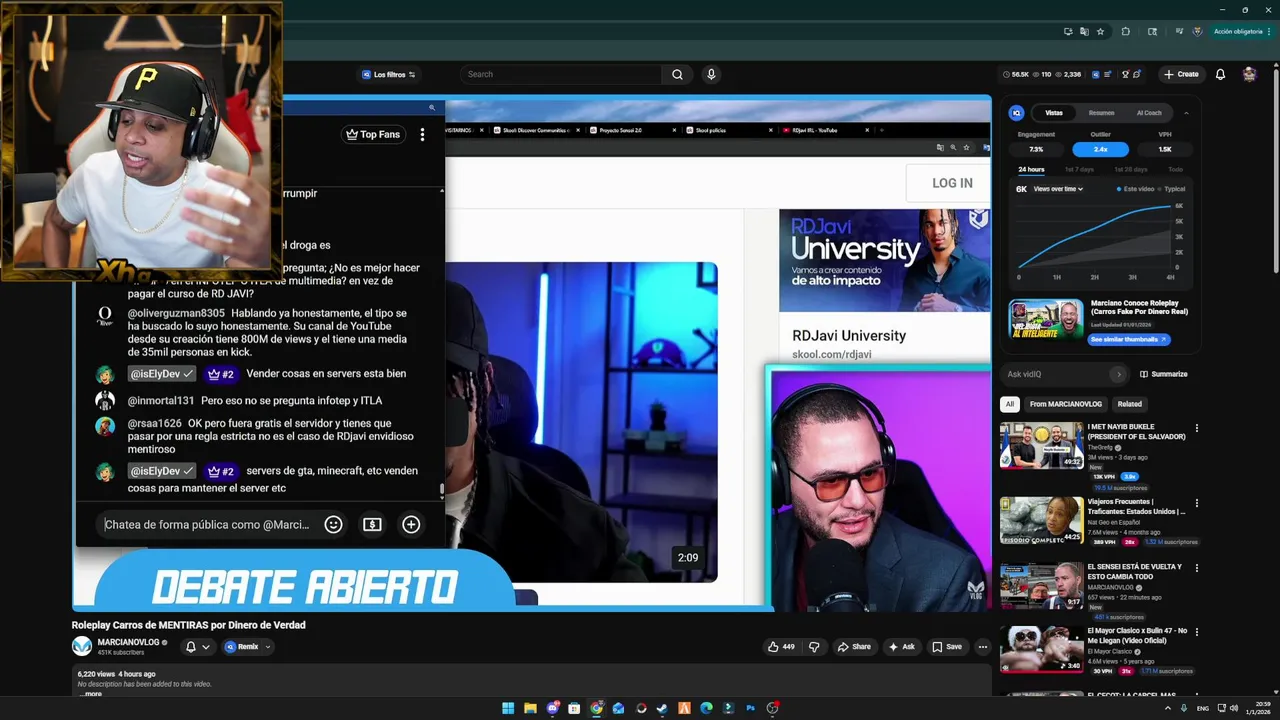Image resolution: width=1280 pixels, height=720 pixels.
Task: Select the 1st 28 days range tab
Action: click(x=1130, y=169)
